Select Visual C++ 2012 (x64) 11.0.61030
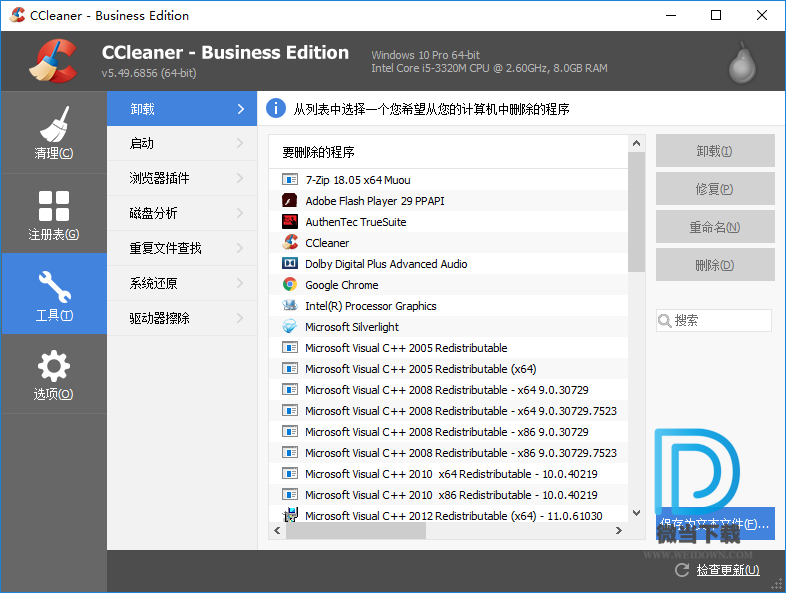The height and width of the screenshot is (593, 786). 448,514
